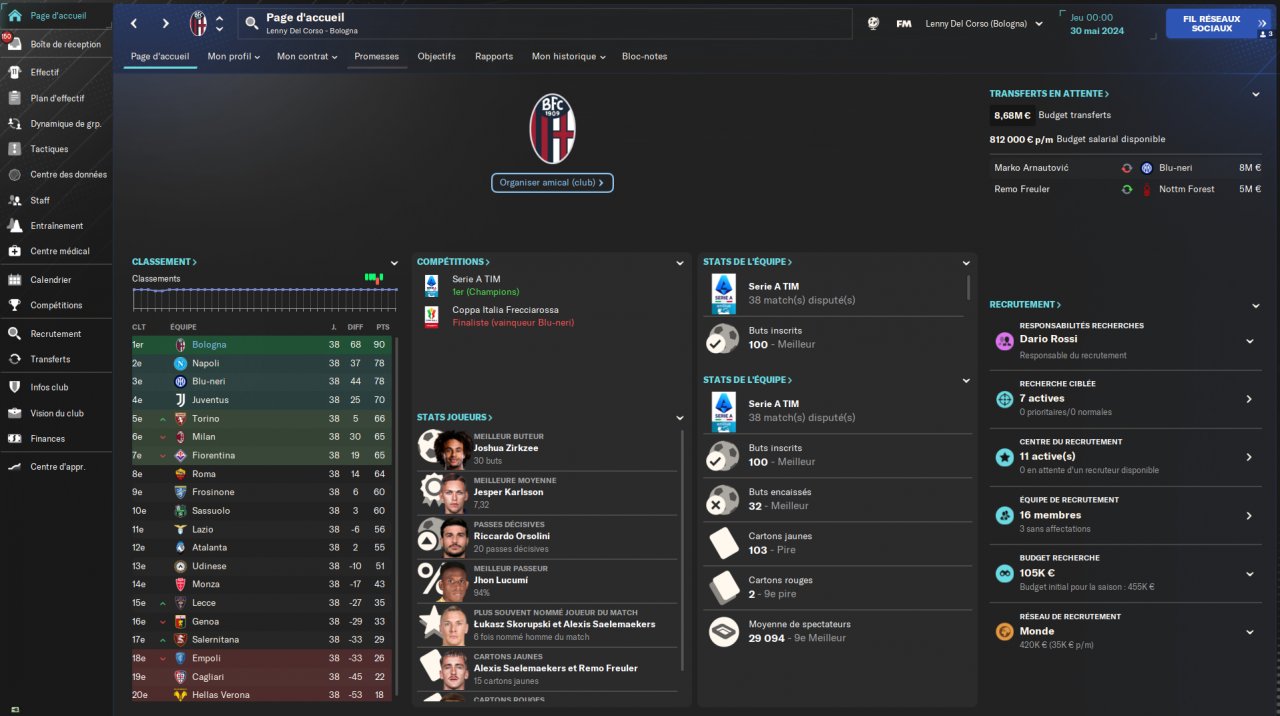The image size is (1280, 716).
Task: Expand Dario Rossi recruitment responsibilities
Action: click(1249, 341)
